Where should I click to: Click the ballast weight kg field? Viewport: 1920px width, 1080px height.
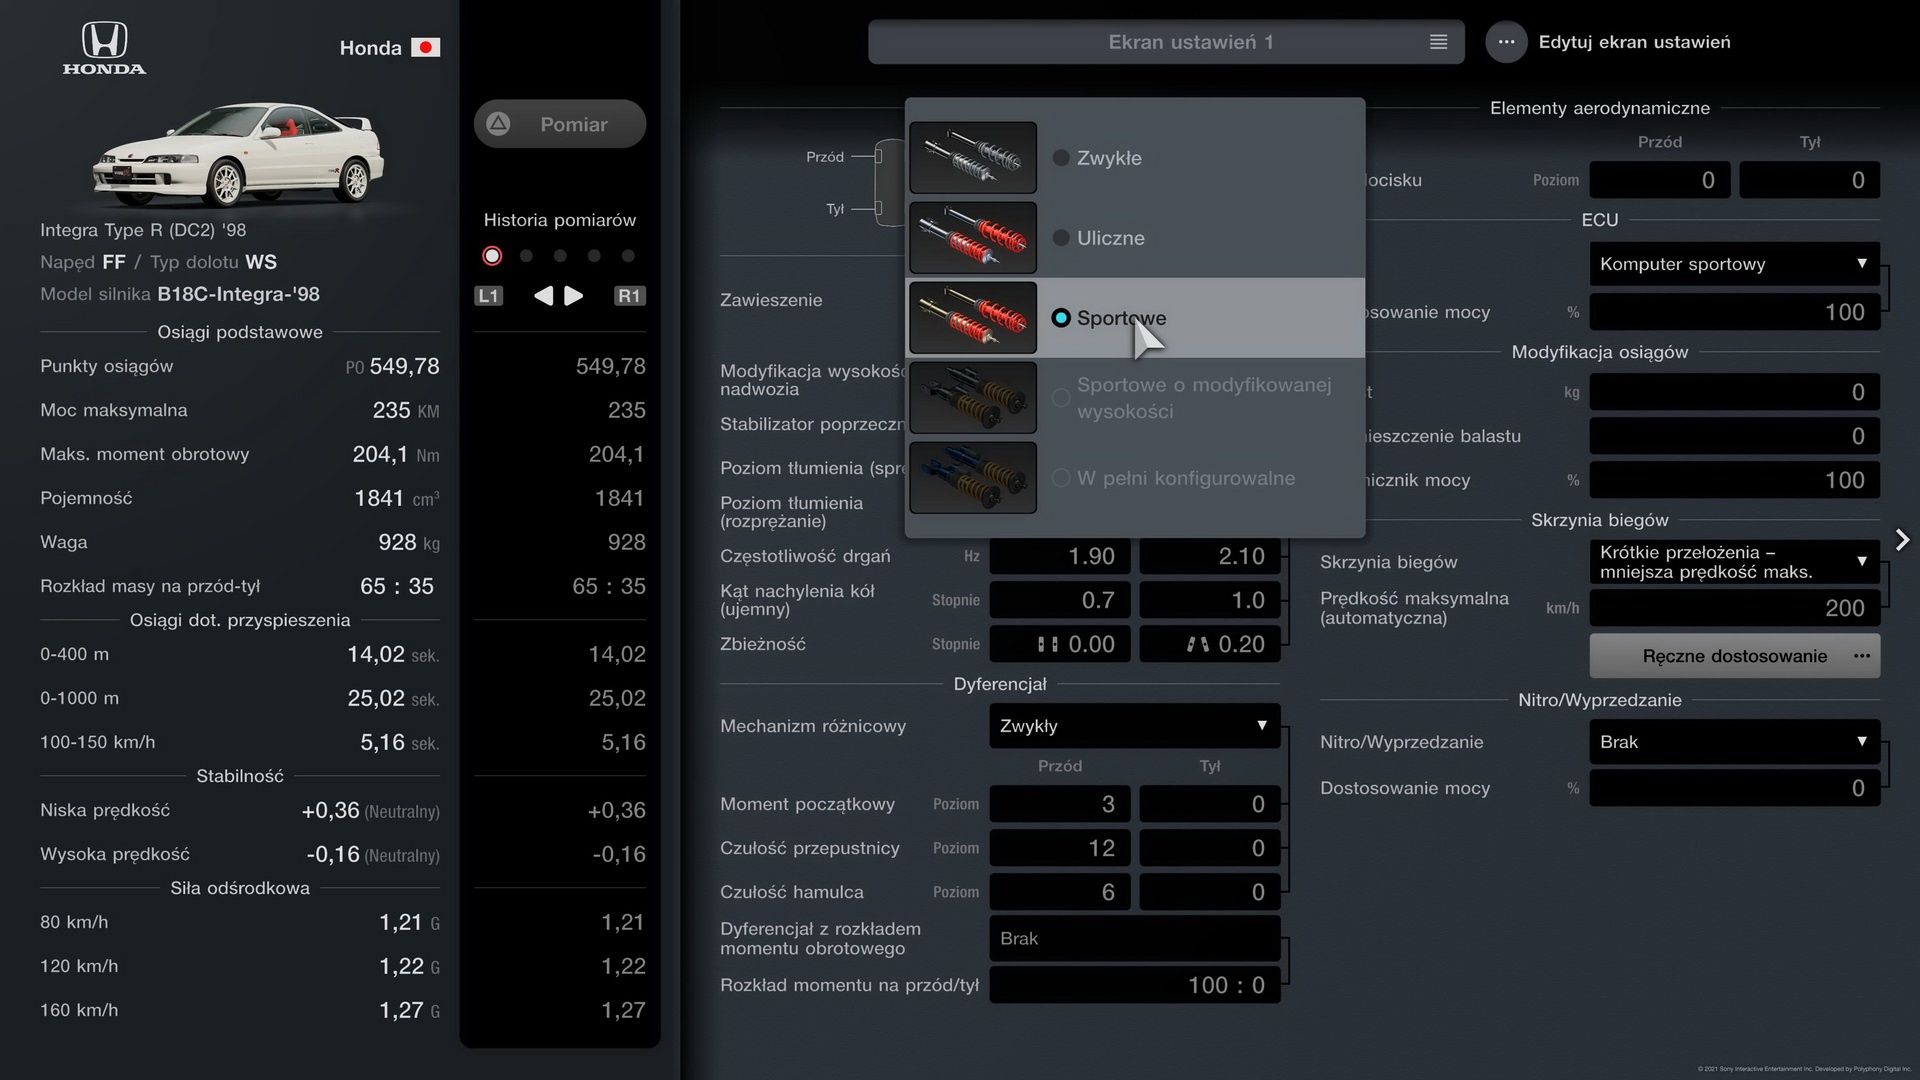[1734, 392]
